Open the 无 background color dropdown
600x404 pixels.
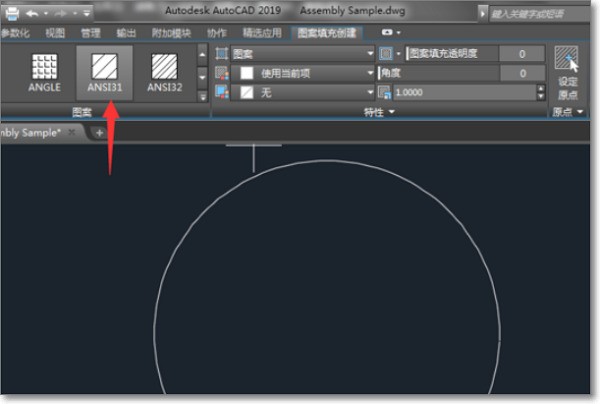[x=370, y=92]
